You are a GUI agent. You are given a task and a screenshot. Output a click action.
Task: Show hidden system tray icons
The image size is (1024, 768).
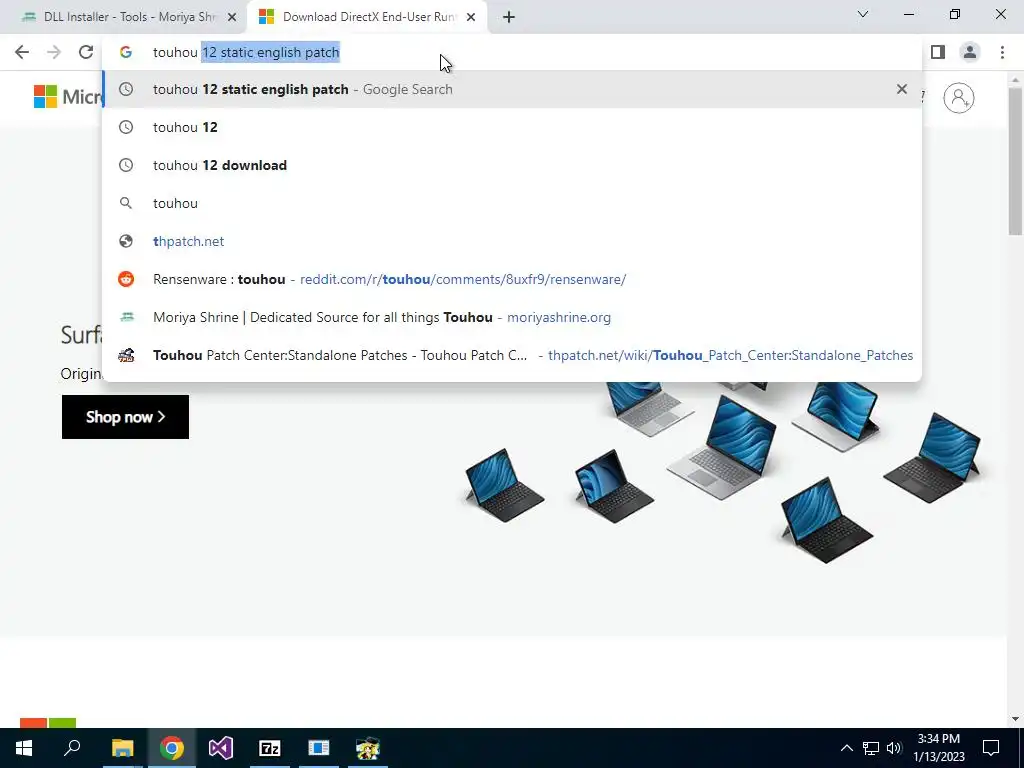click(846, 748)
